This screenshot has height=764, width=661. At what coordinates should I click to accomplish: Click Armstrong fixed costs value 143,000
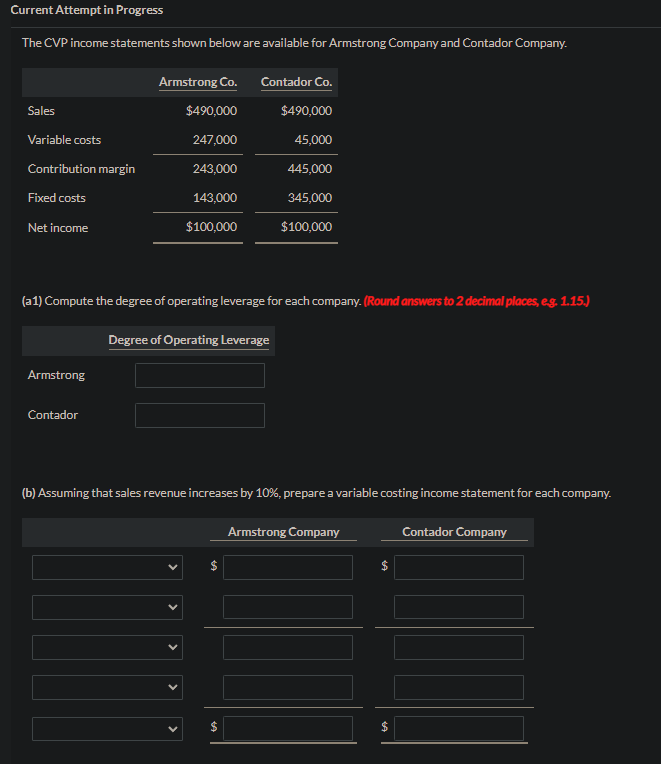pyautogui.click(x=215, y=198)
